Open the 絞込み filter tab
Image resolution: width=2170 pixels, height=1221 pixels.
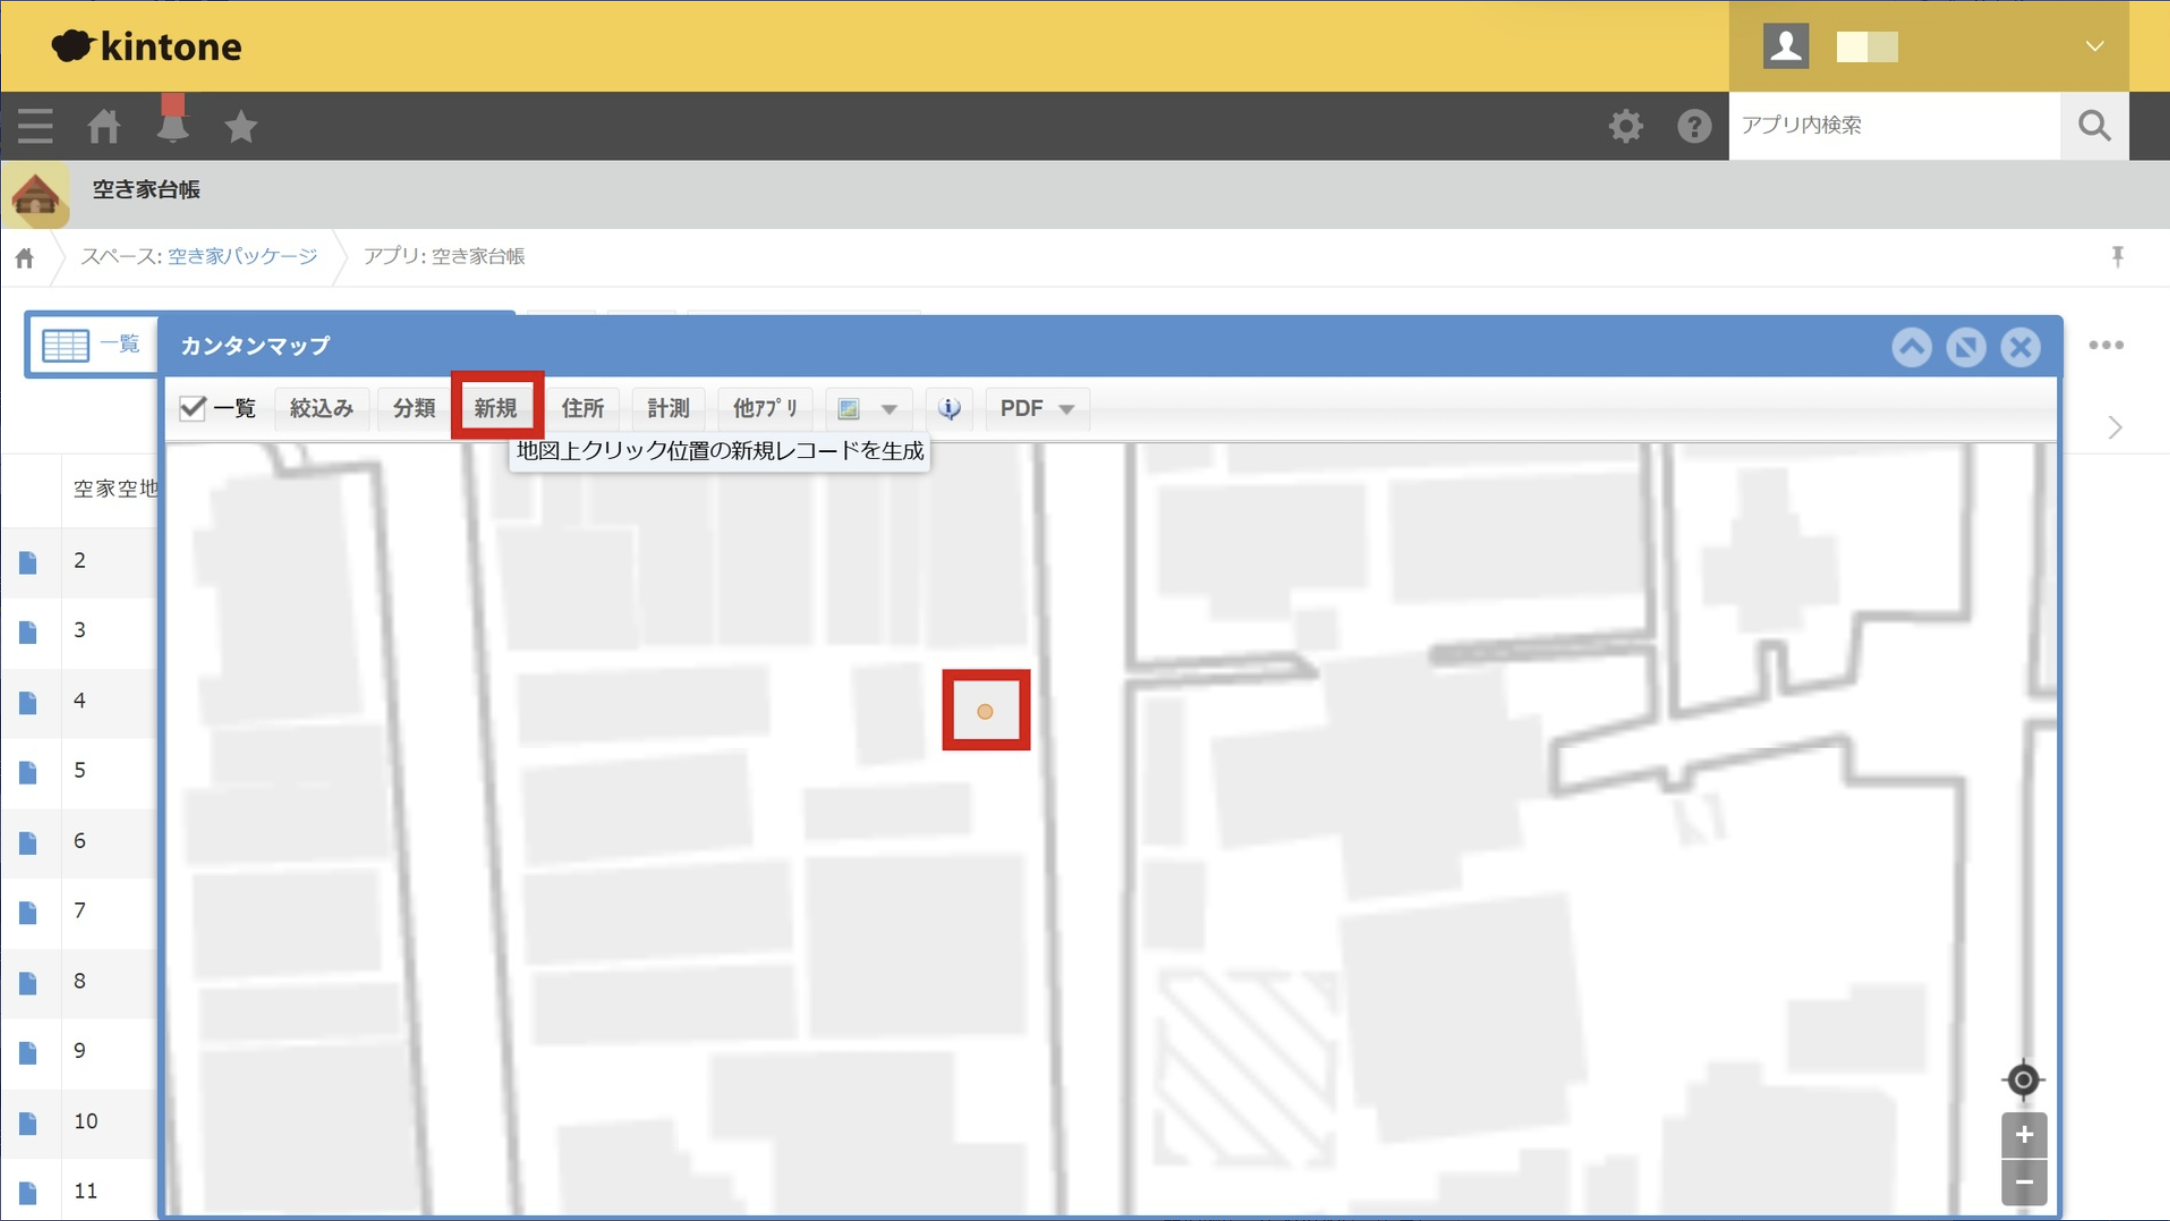pyautogui.click(x=322, y=408)
